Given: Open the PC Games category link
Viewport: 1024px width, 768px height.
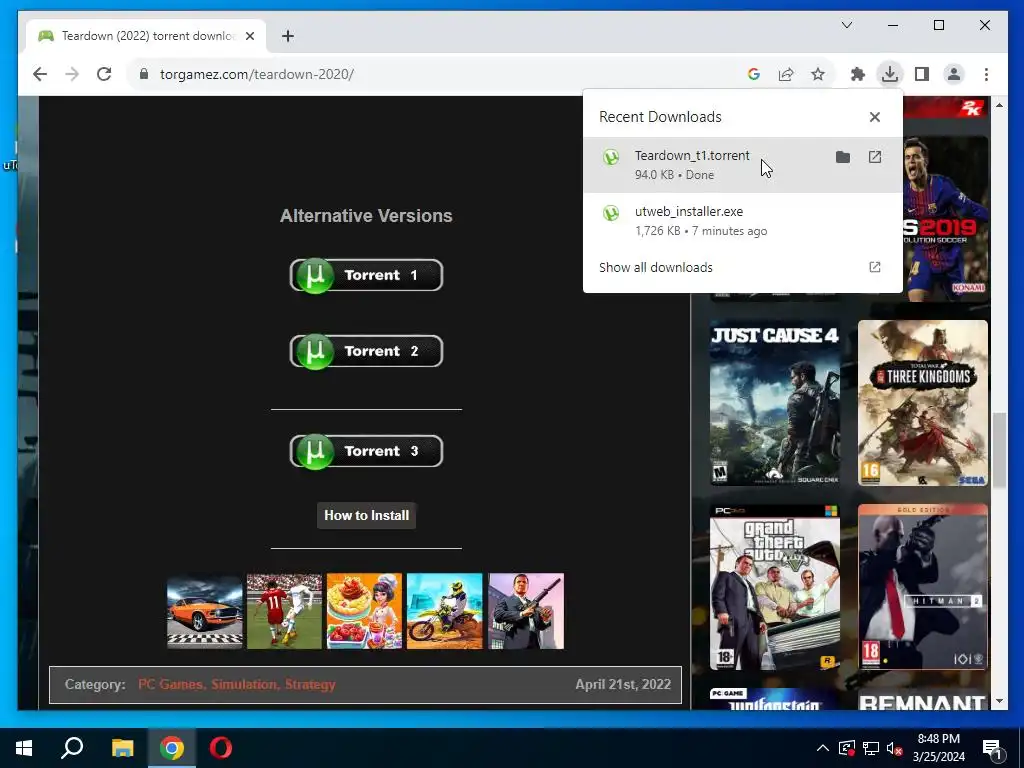Looking at the screenshot, I should [x=172, y=684].
